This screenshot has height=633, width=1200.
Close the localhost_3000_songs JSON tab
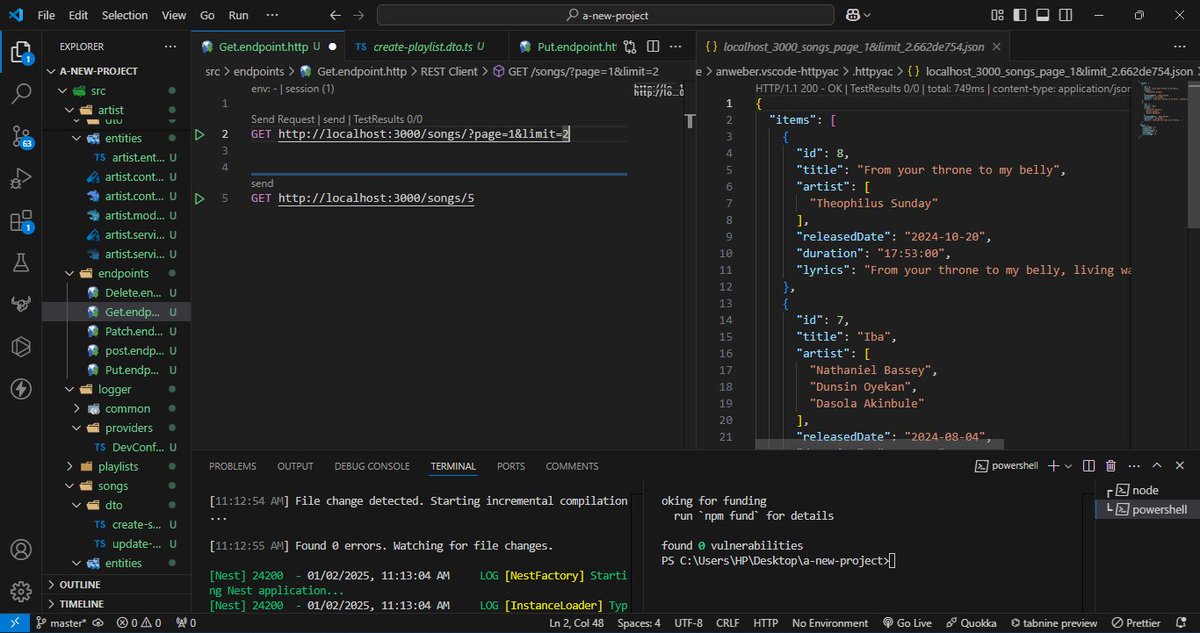pyautogui.click(x=997, y=46)
